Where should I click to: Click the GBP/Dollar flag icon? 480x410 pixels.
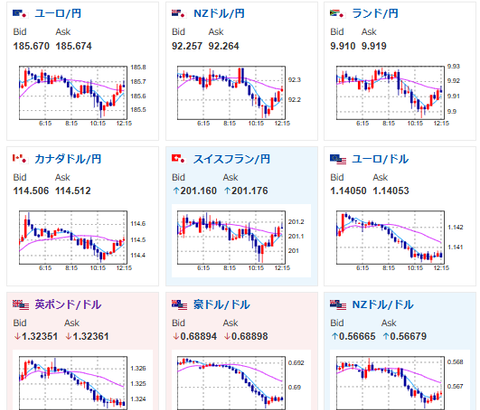coord(21,305)
